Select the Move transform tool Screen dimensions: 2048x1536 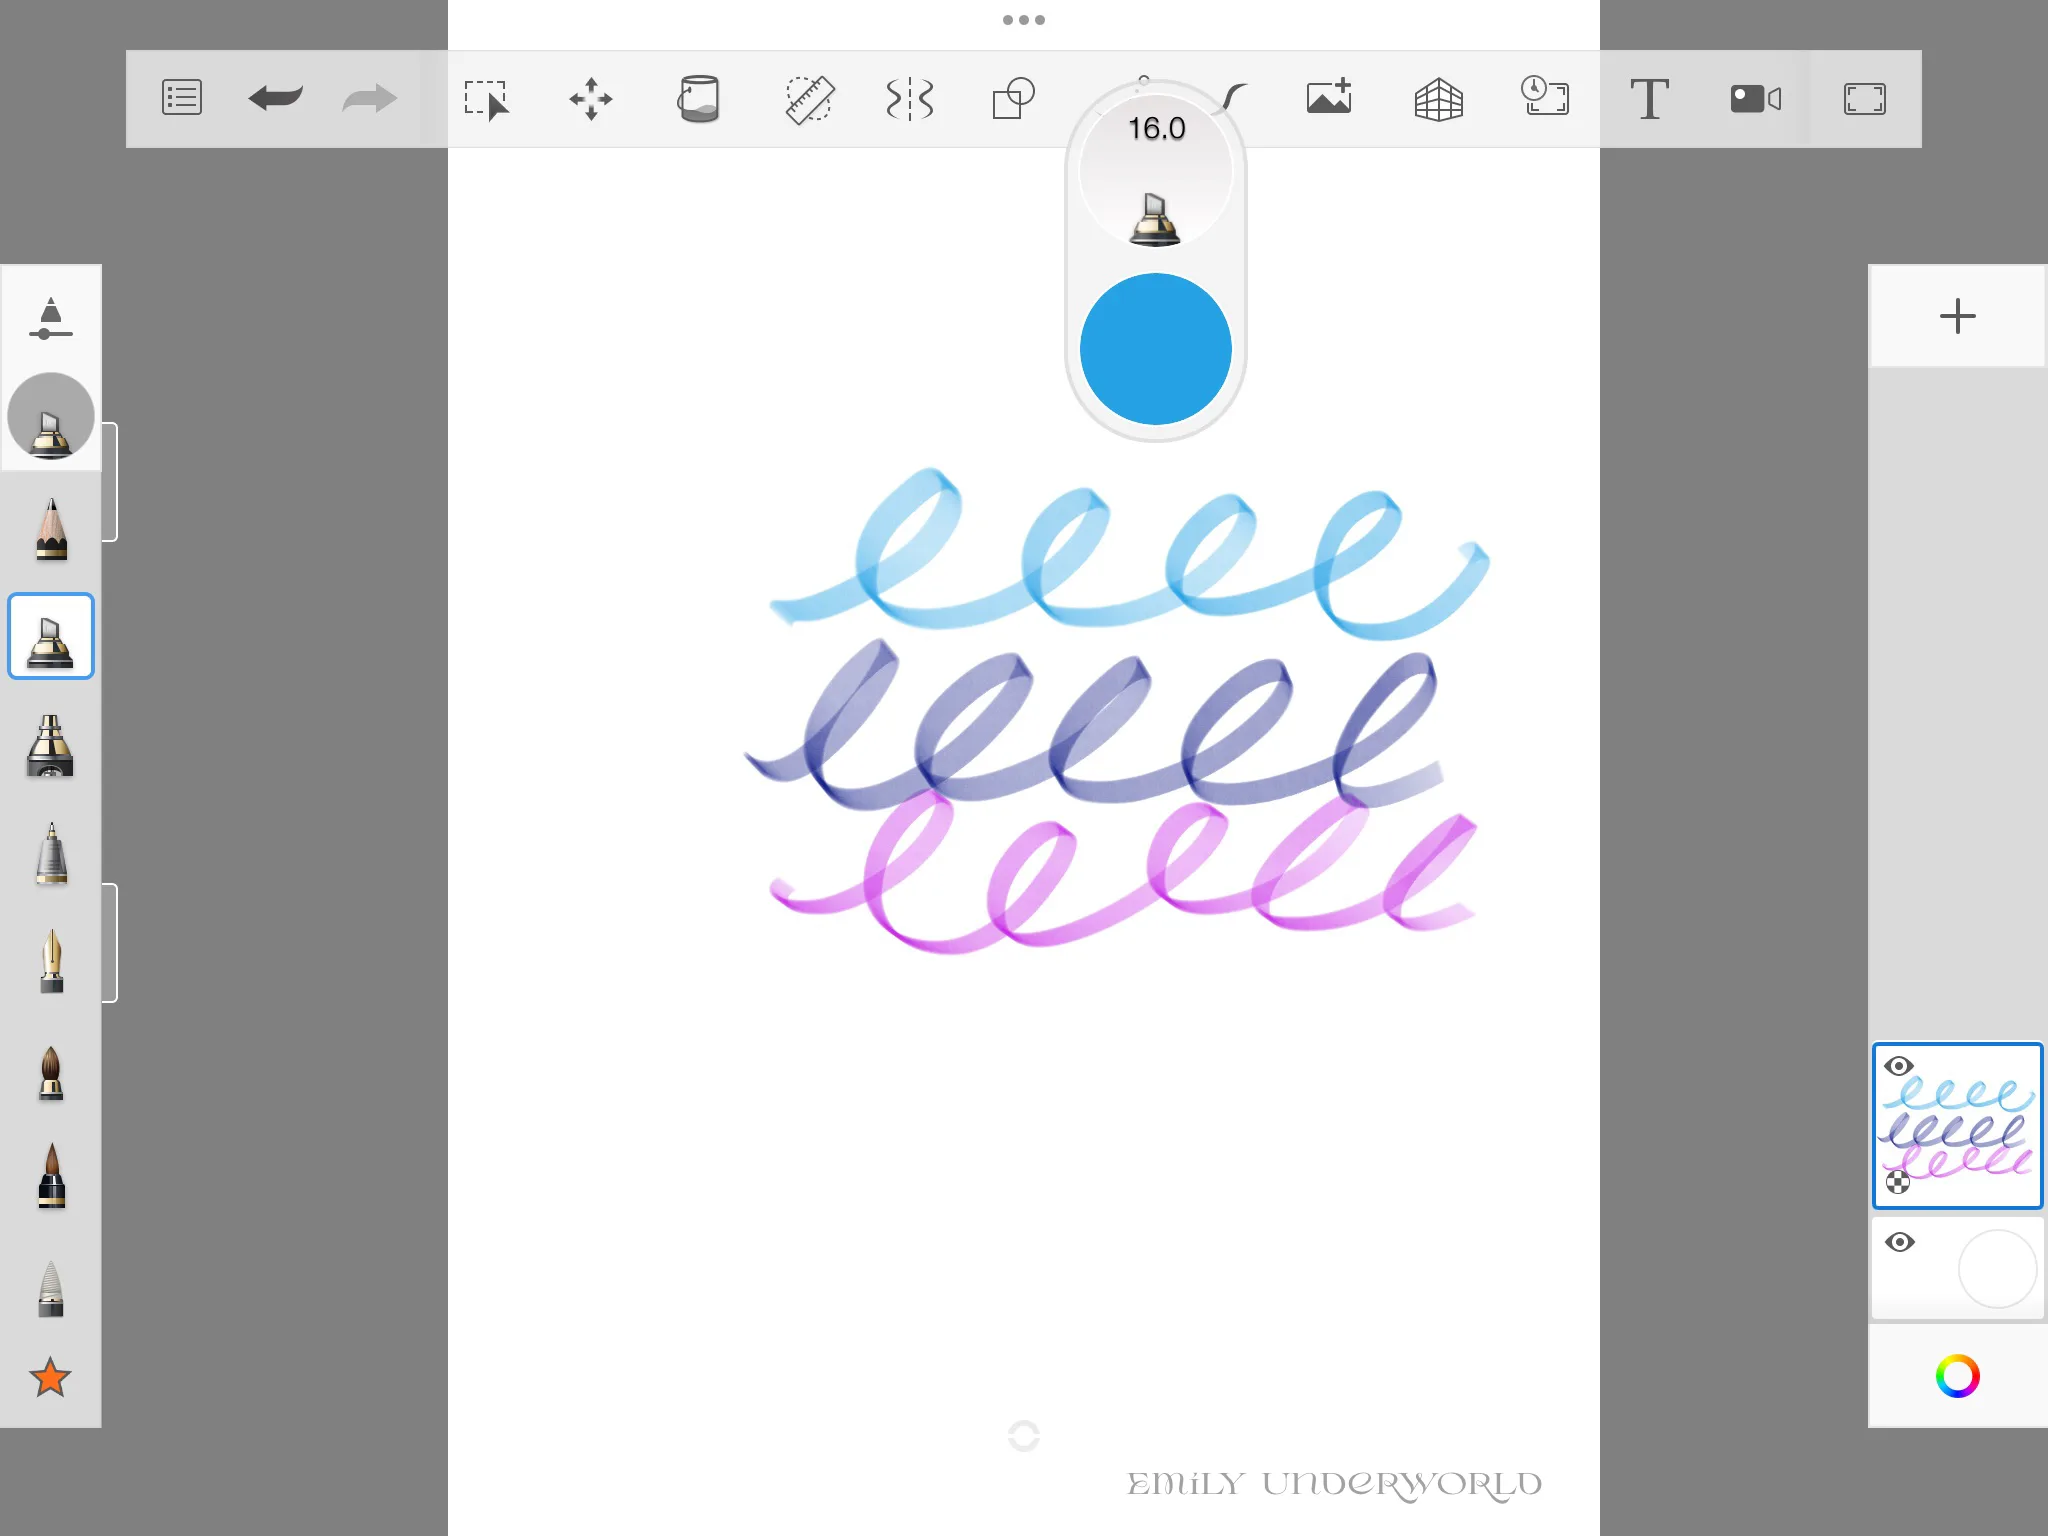pyautogui.click(x=592, y=98)
